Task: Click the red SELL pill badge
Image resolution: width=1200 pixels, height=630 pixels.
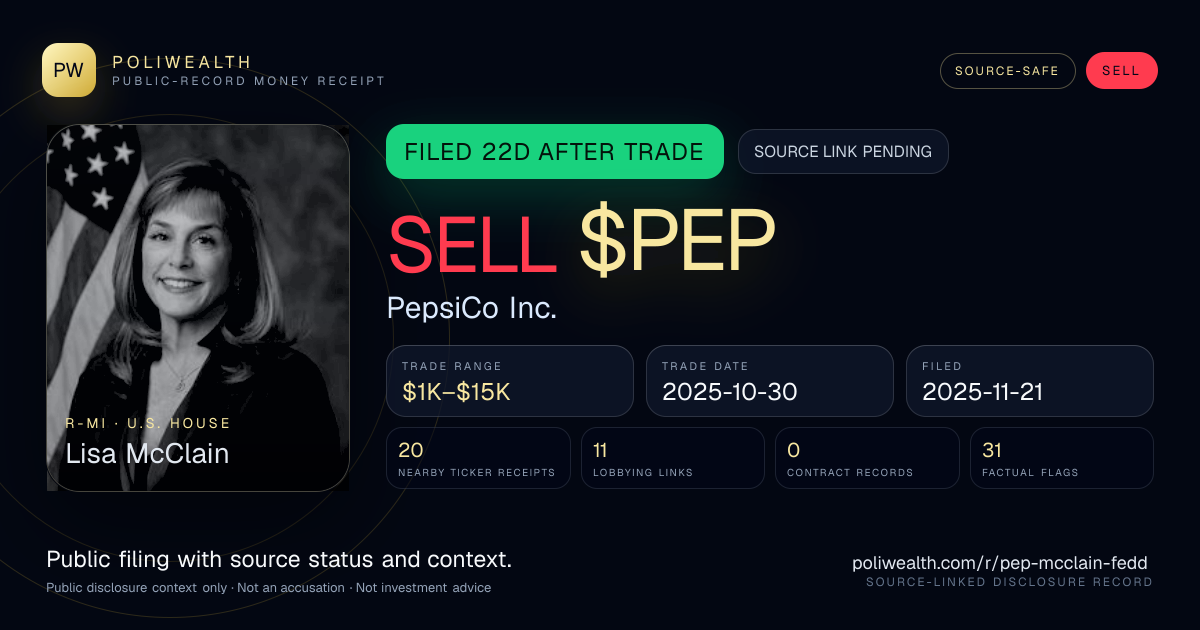Action: (1121, 71)
